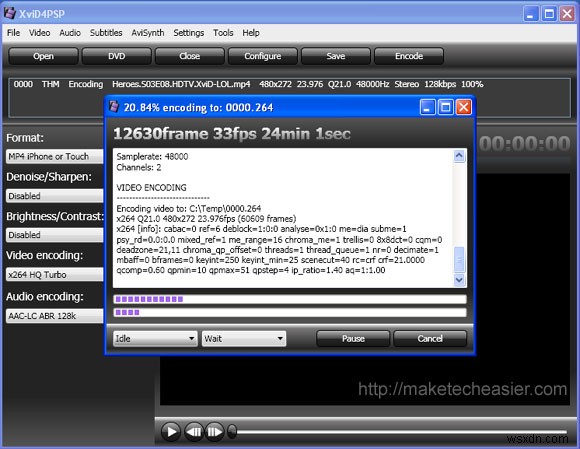Viewport: 580px width, 449px height.
Task: Open the Format dropdown MP4 iPhone or Touch
Action: click(55, 156)
